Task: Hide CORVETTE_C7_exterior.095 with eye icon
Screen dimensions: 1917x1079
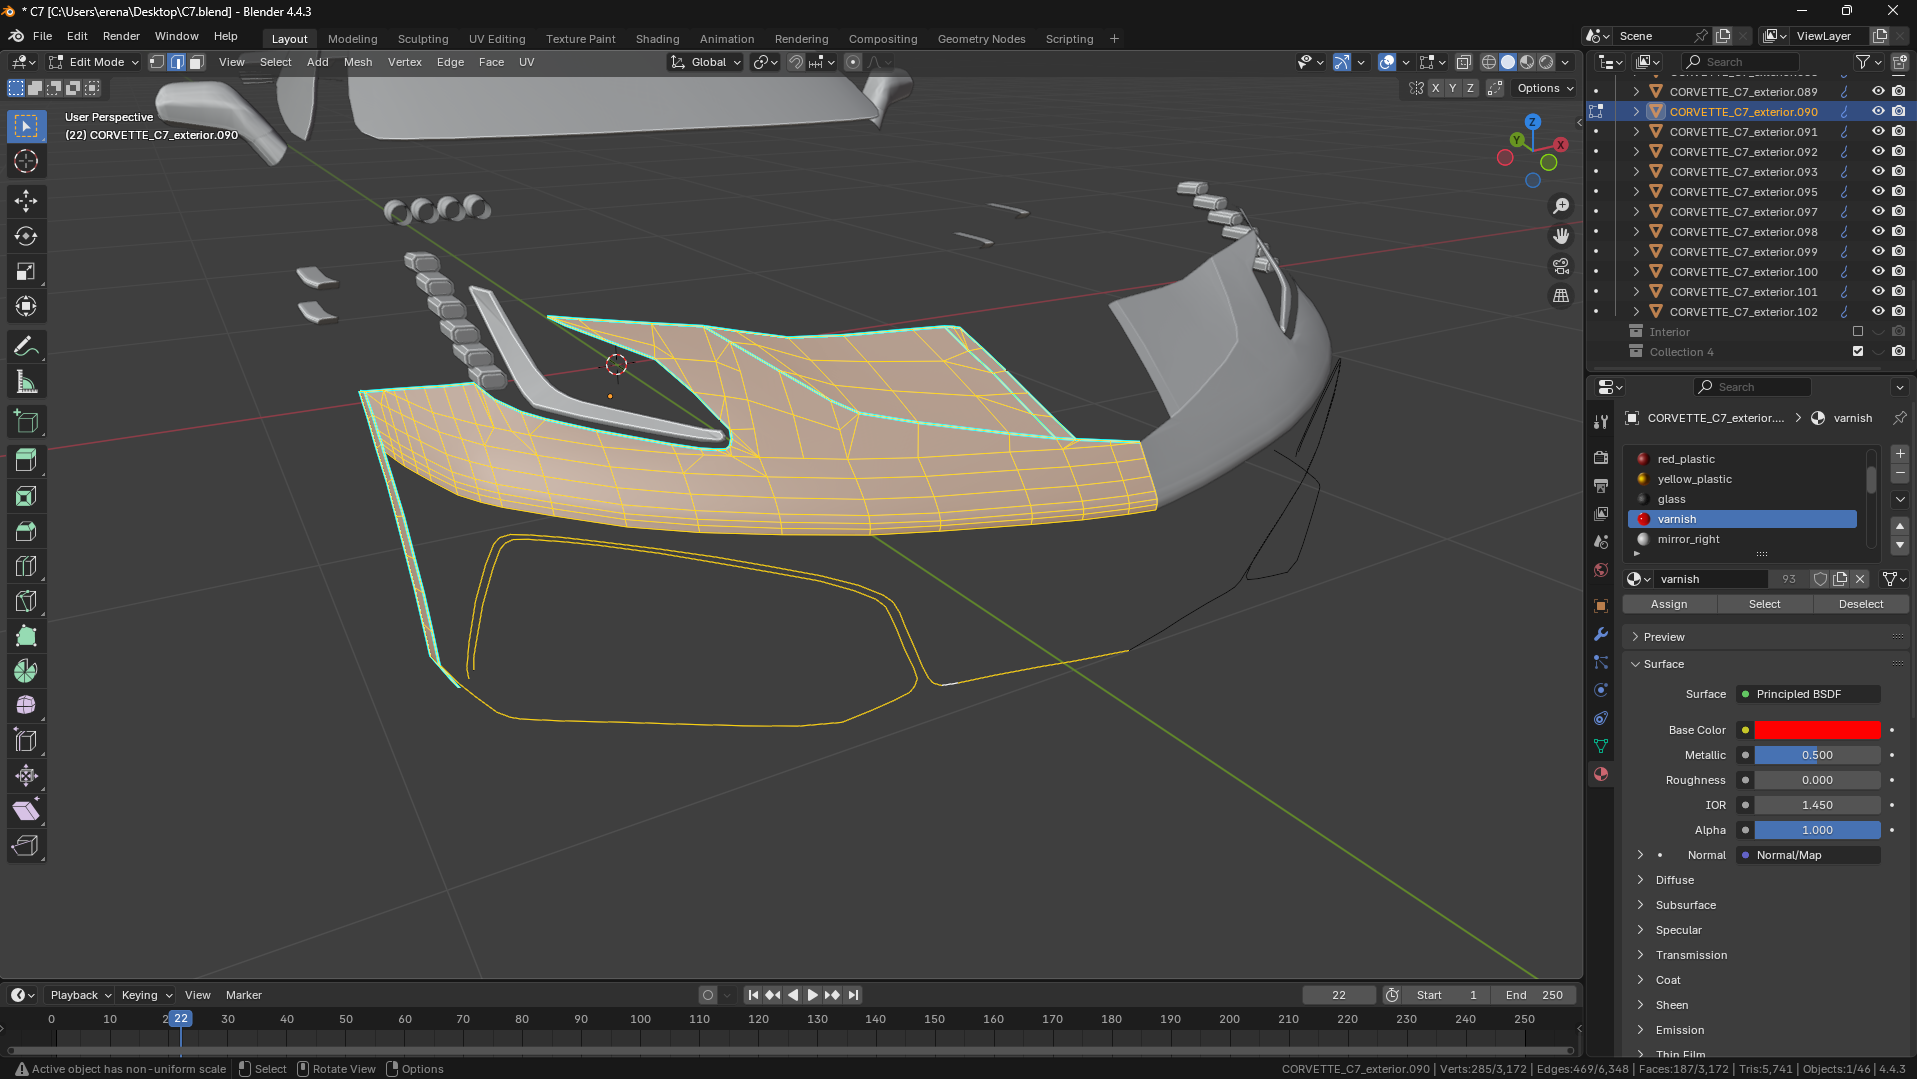Action: (1878, 192)
